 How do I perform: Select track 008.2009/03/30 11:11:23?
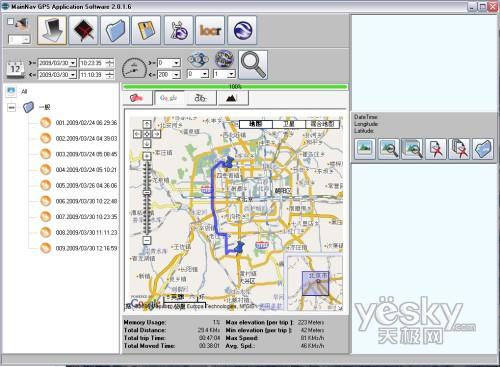click(x=86, y=232)
